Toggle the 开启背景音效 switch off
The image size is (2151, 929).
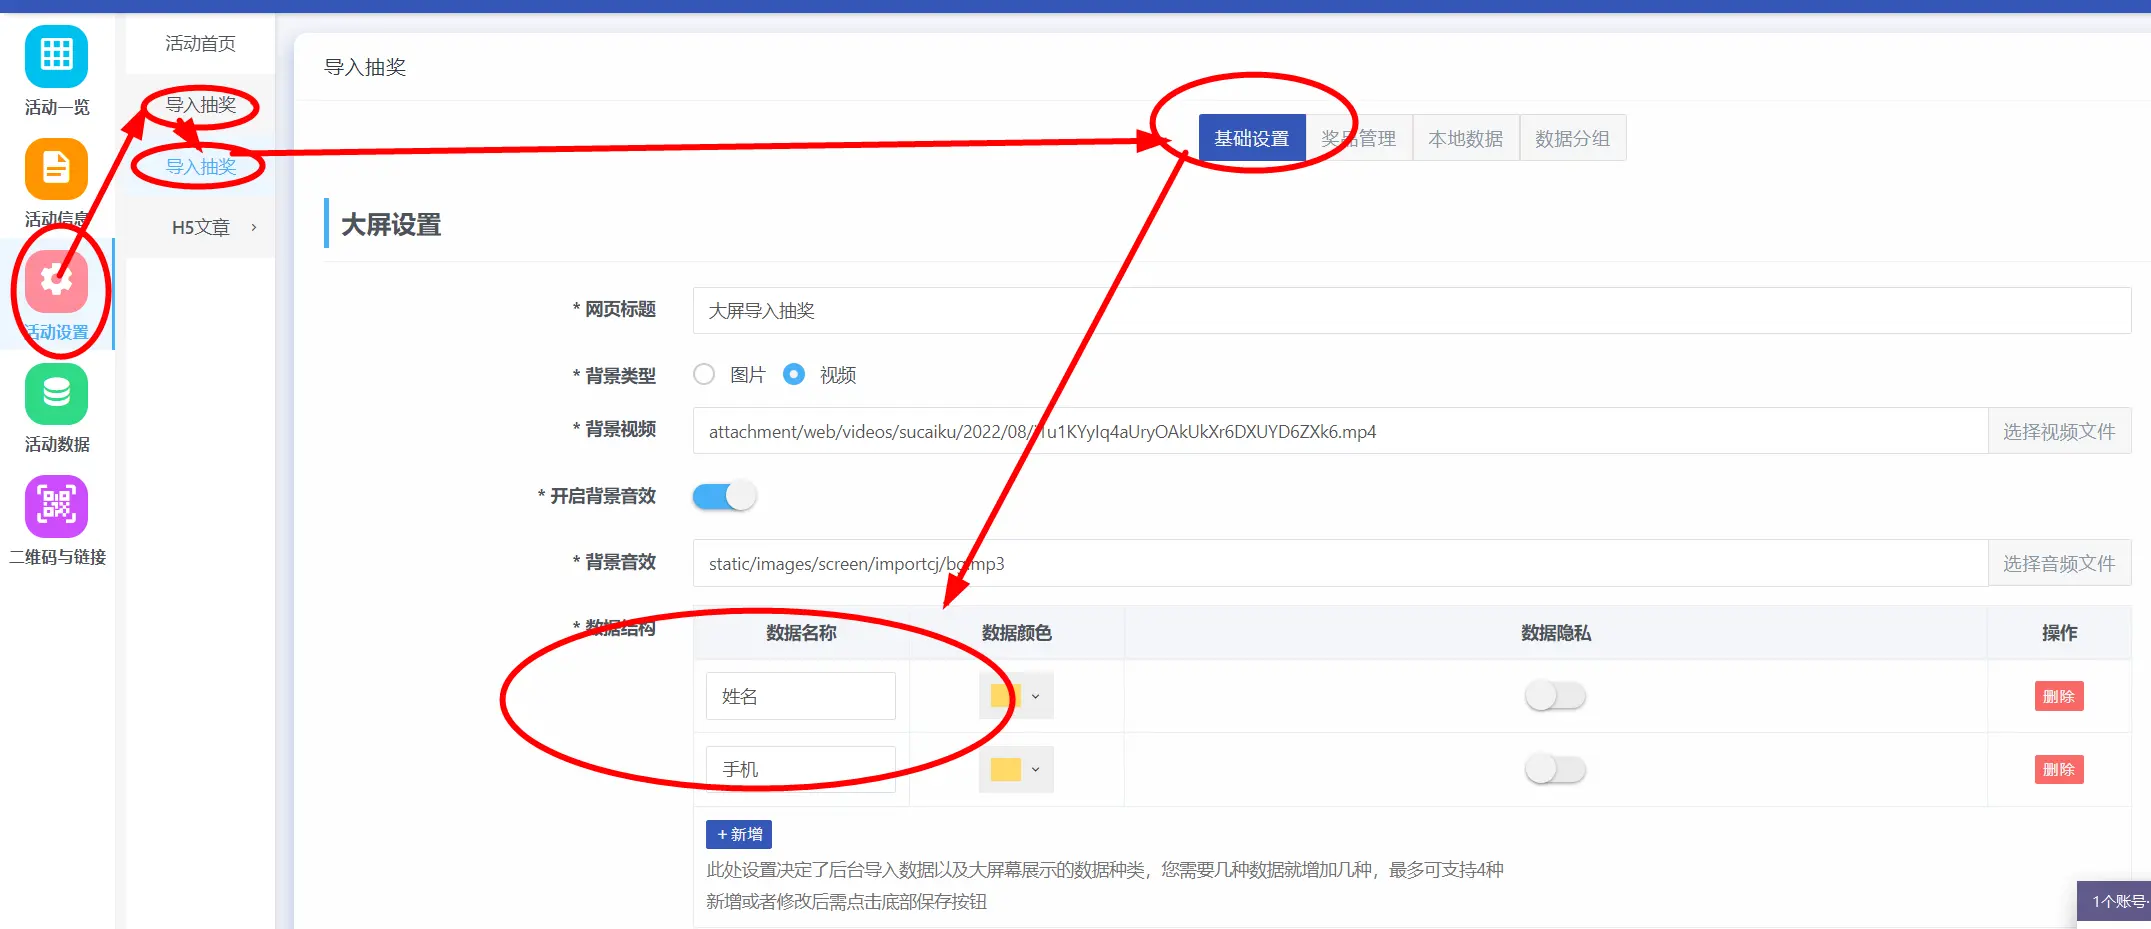coord(724,496)
